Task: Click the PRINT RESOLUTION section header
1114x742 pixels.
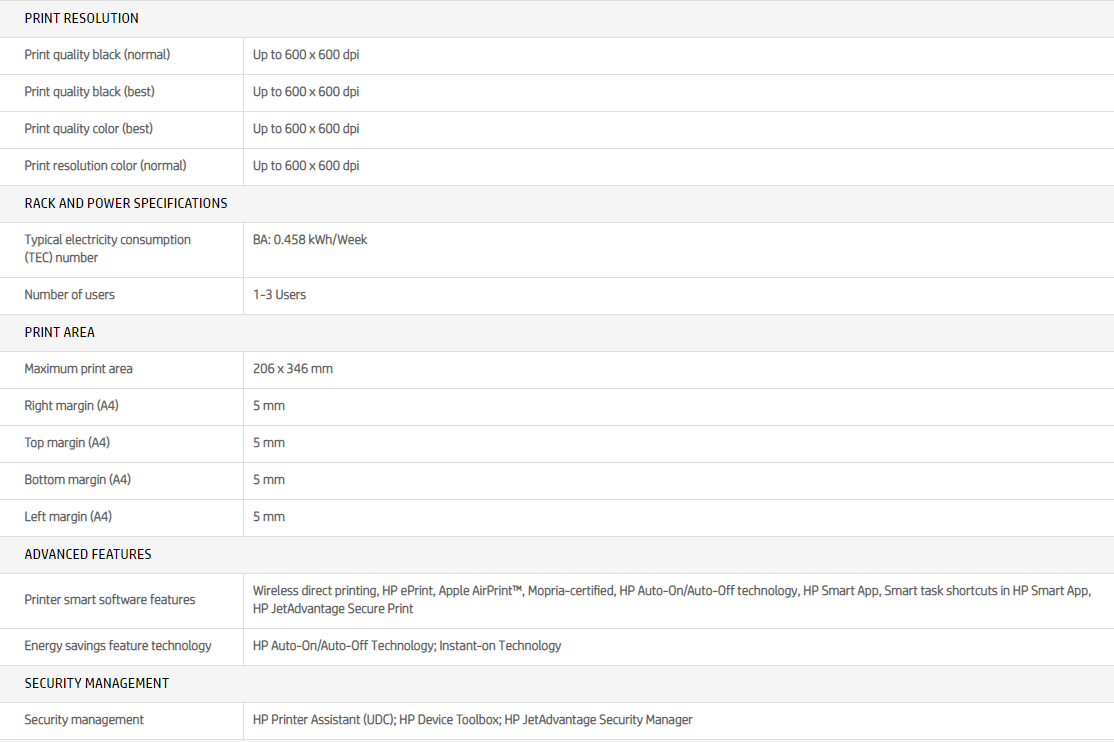Action: point(81,18)
